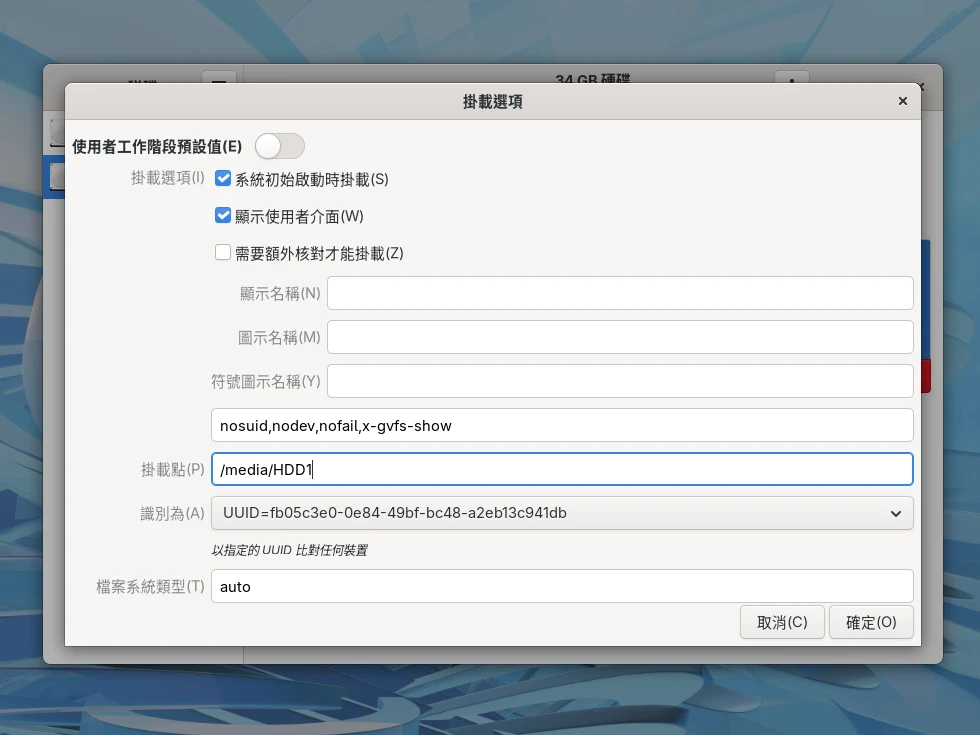Open the three-dot drive menu in header

click(791, 77)
